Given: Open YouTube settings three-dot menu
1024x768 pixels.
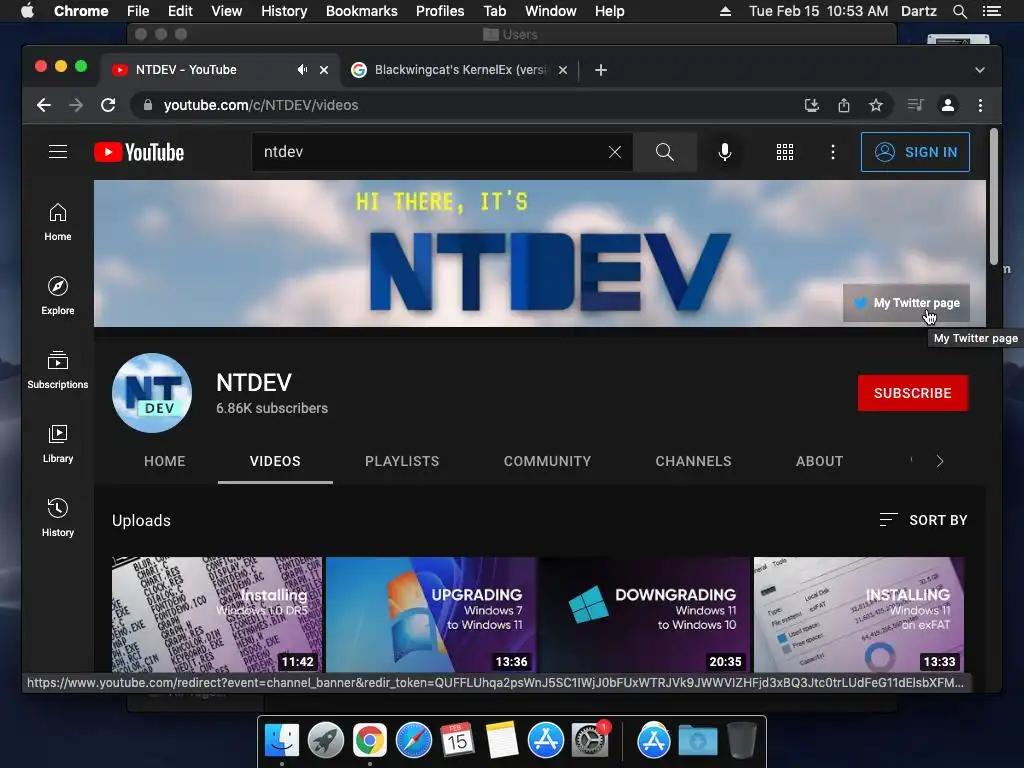Looking at the screenshot, I should click(x=833, y=152).
